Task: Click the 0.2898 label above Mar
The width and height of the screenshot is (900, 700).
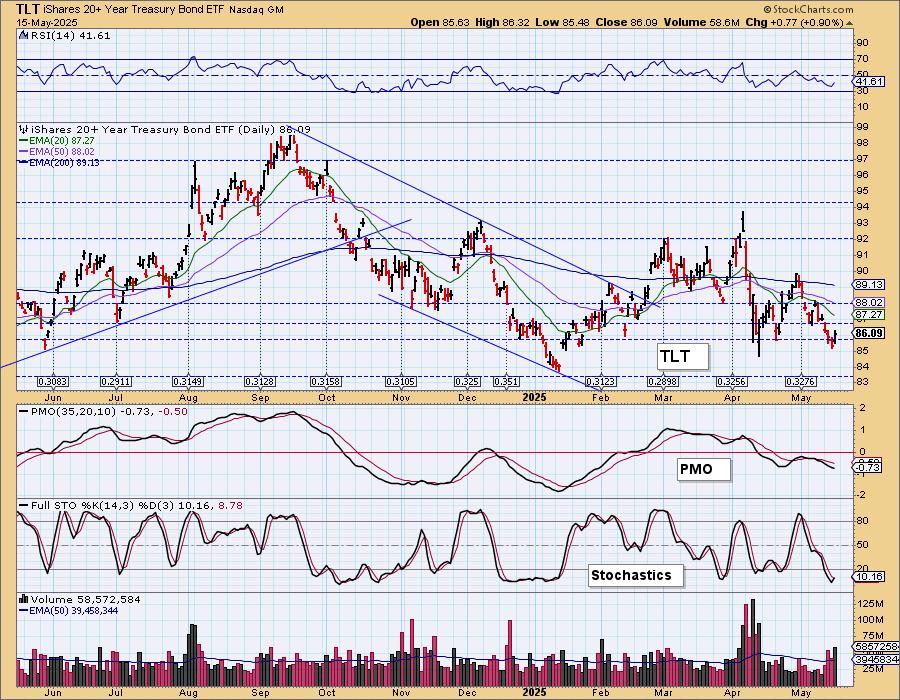Action: [664, 382]
